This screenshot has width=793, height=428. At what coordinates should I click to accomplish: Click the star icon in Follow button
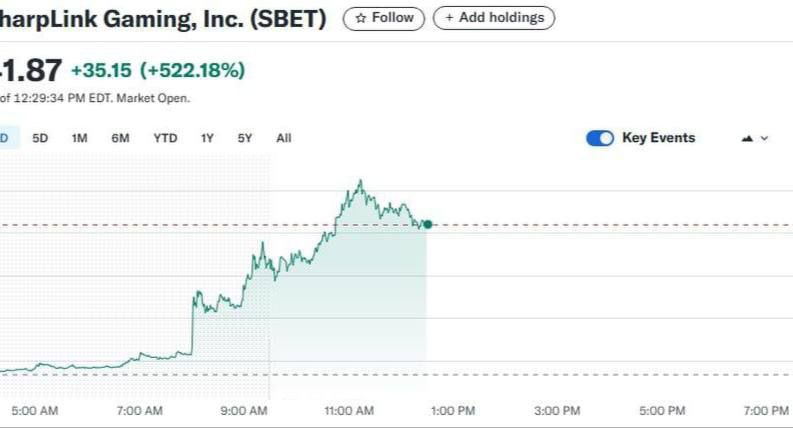coord(361,18)
